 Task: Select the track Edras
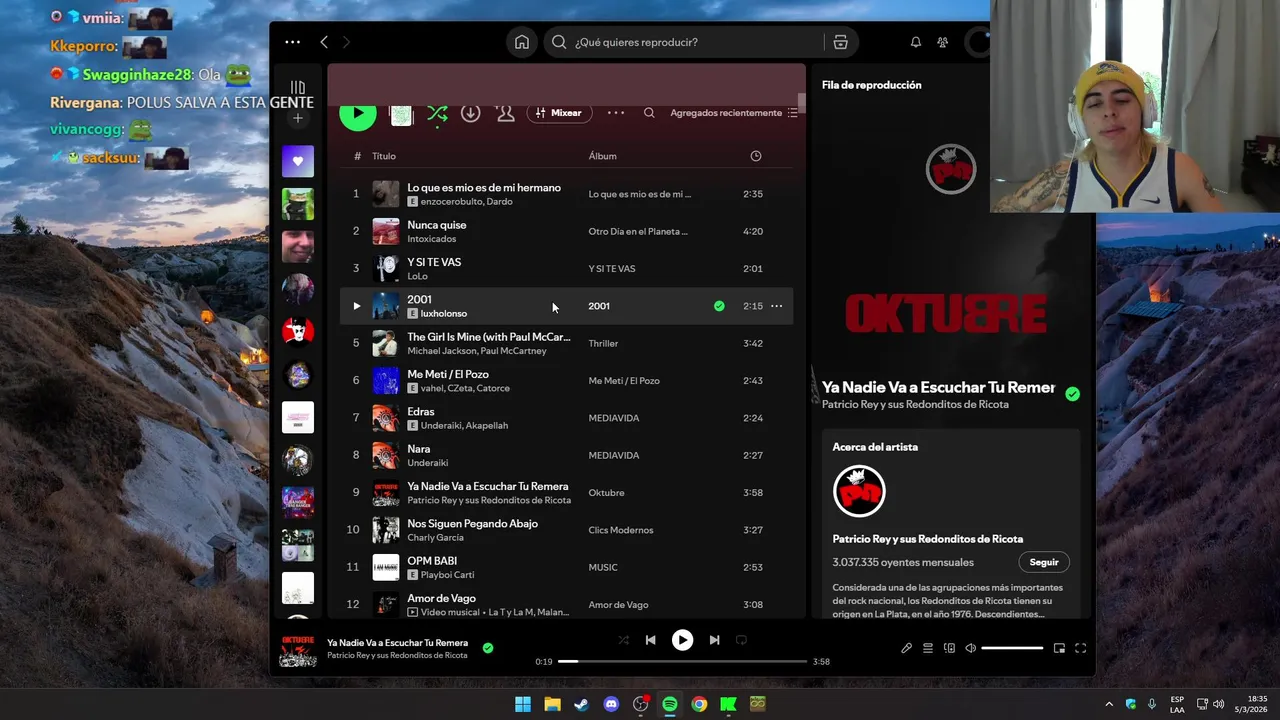(x=421, y=412)
